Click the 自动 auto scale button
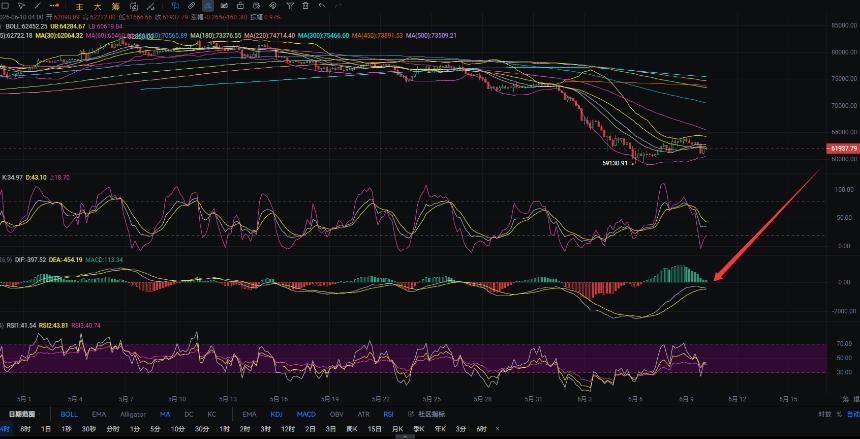The height and width of the screenshot is (439, 860). click(853, 414)
